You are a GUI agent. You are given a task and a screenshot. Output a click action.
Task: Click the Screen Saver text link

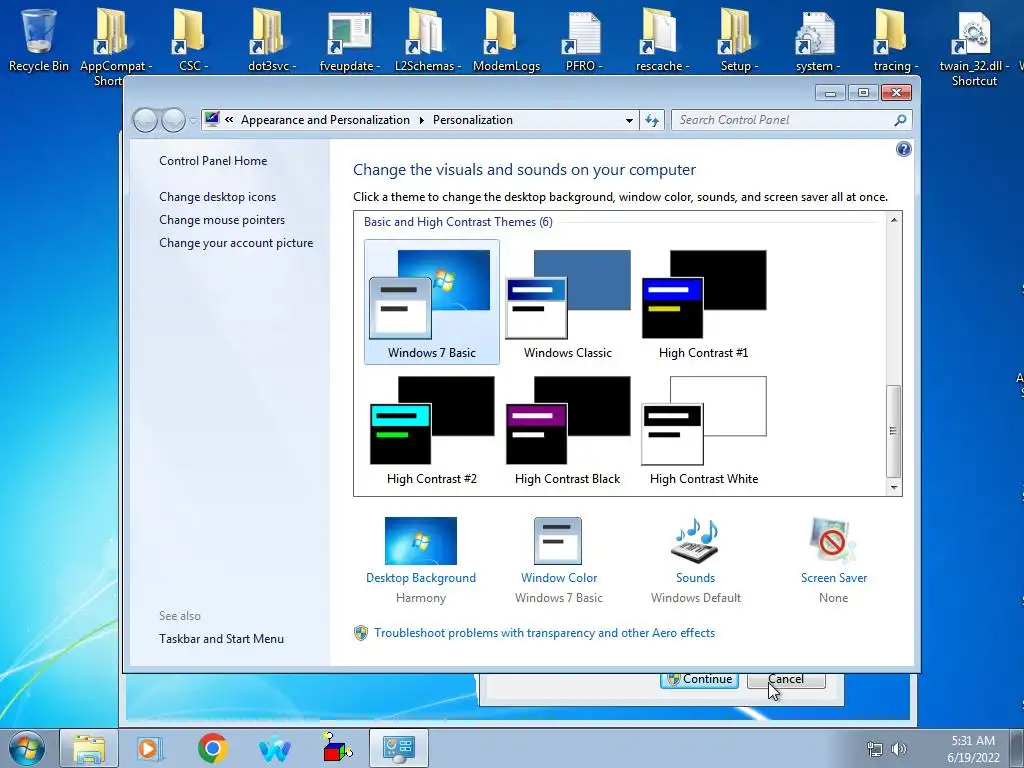tap(834, 578)
